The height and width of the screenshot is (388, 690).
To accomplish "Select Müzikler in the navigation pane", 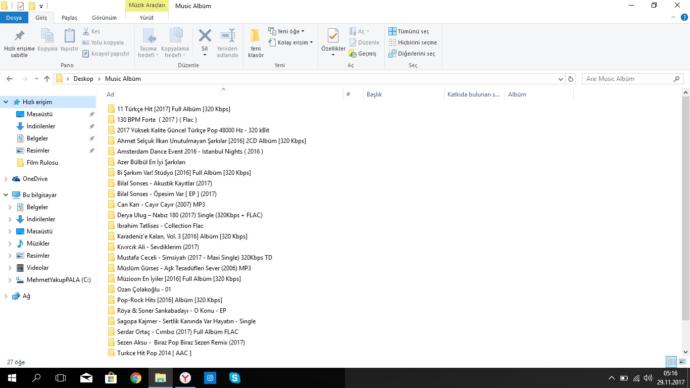I will coord(38,243).
